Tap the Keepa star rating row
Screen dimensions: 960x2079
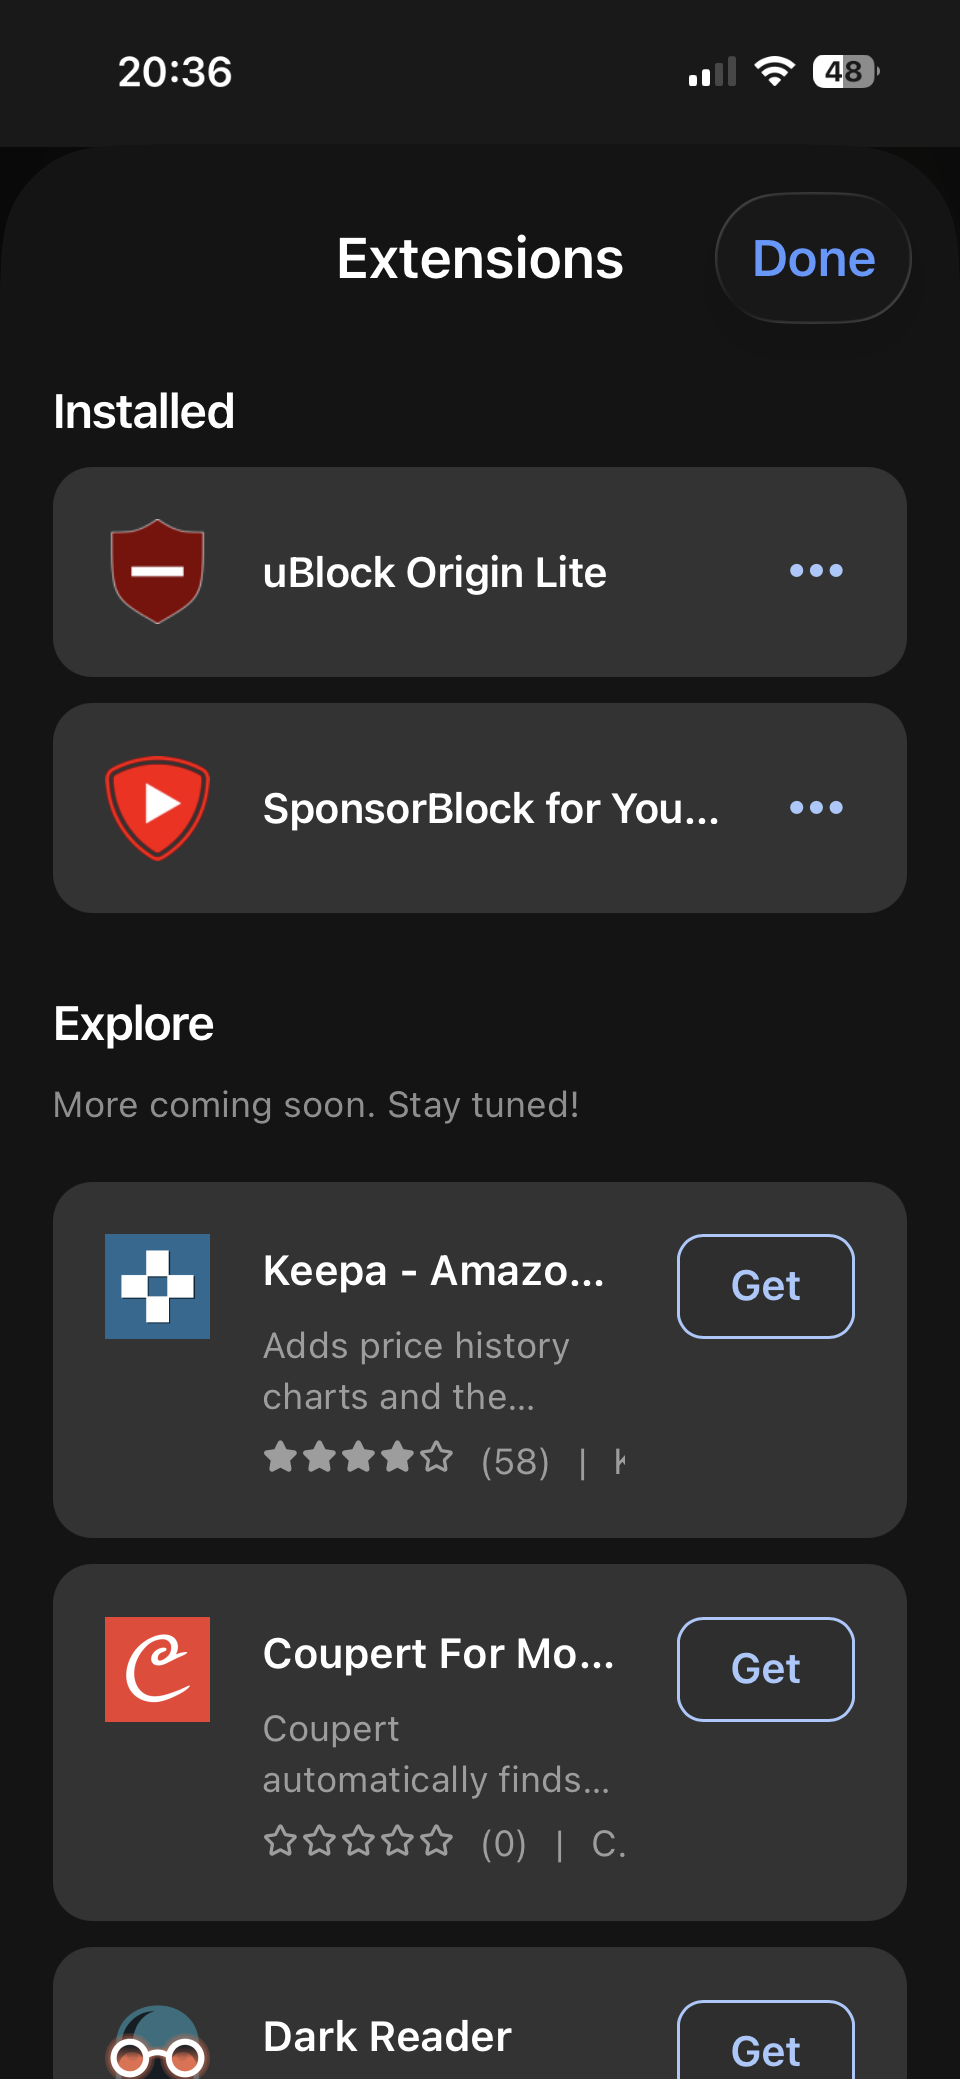click(358, 1458)
